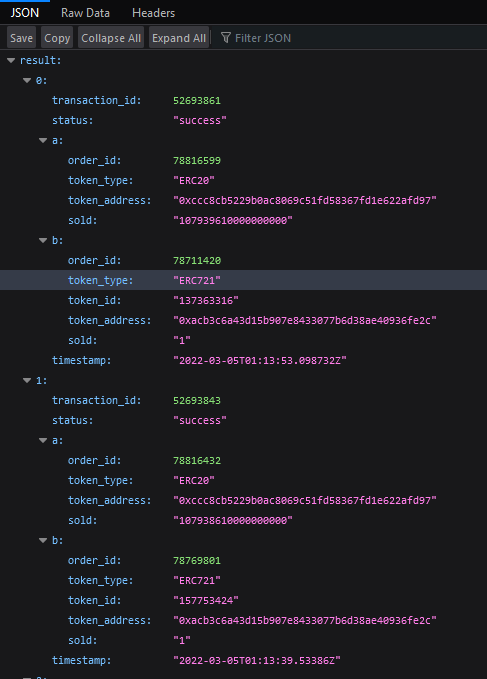Click the funnel filter icon
This screenshot has height=679, width=487.
[226, 38]
